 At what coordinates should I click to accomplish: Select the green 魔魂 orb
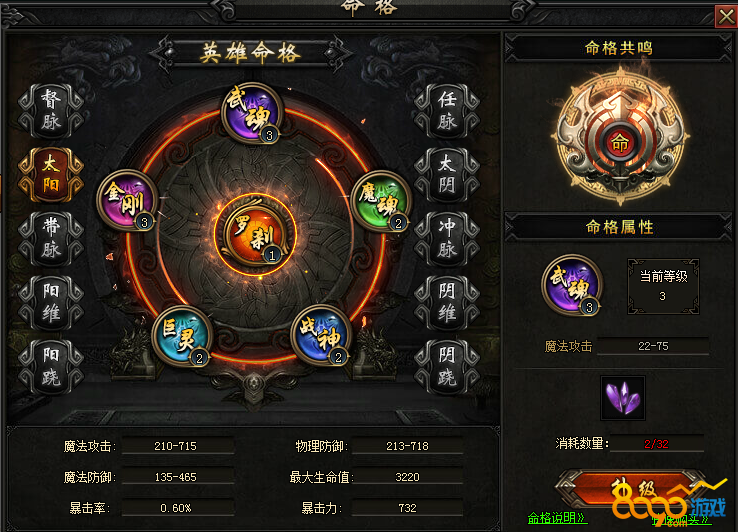(x=381, y=201)
